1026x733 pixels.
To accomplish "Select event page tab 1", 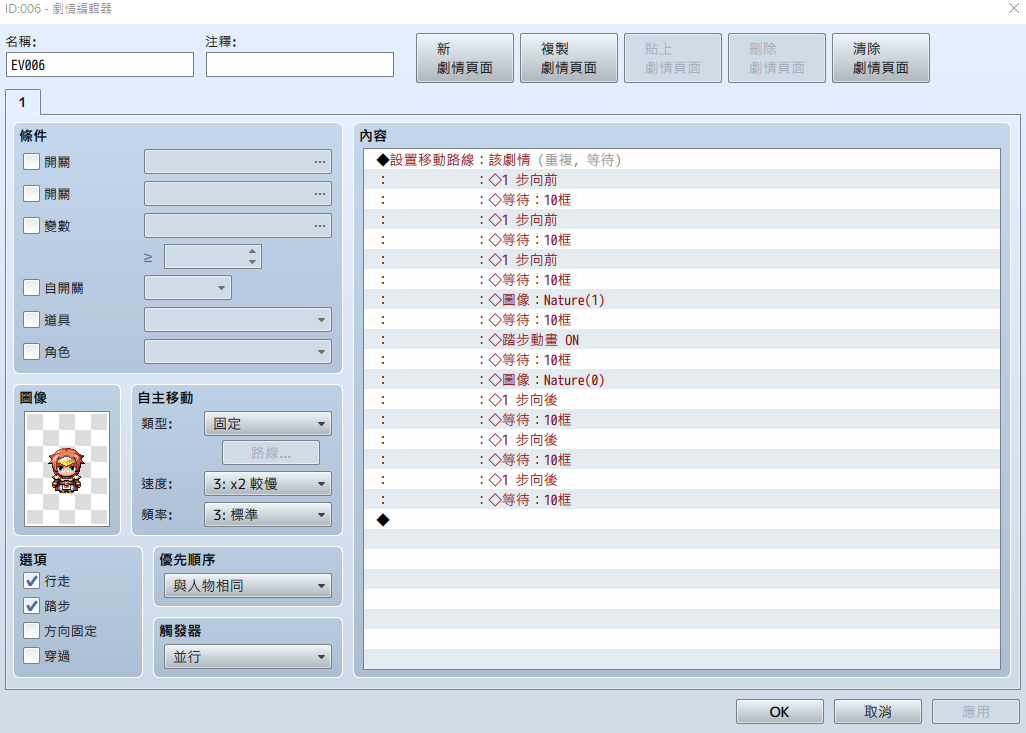I will click(23, 103).
